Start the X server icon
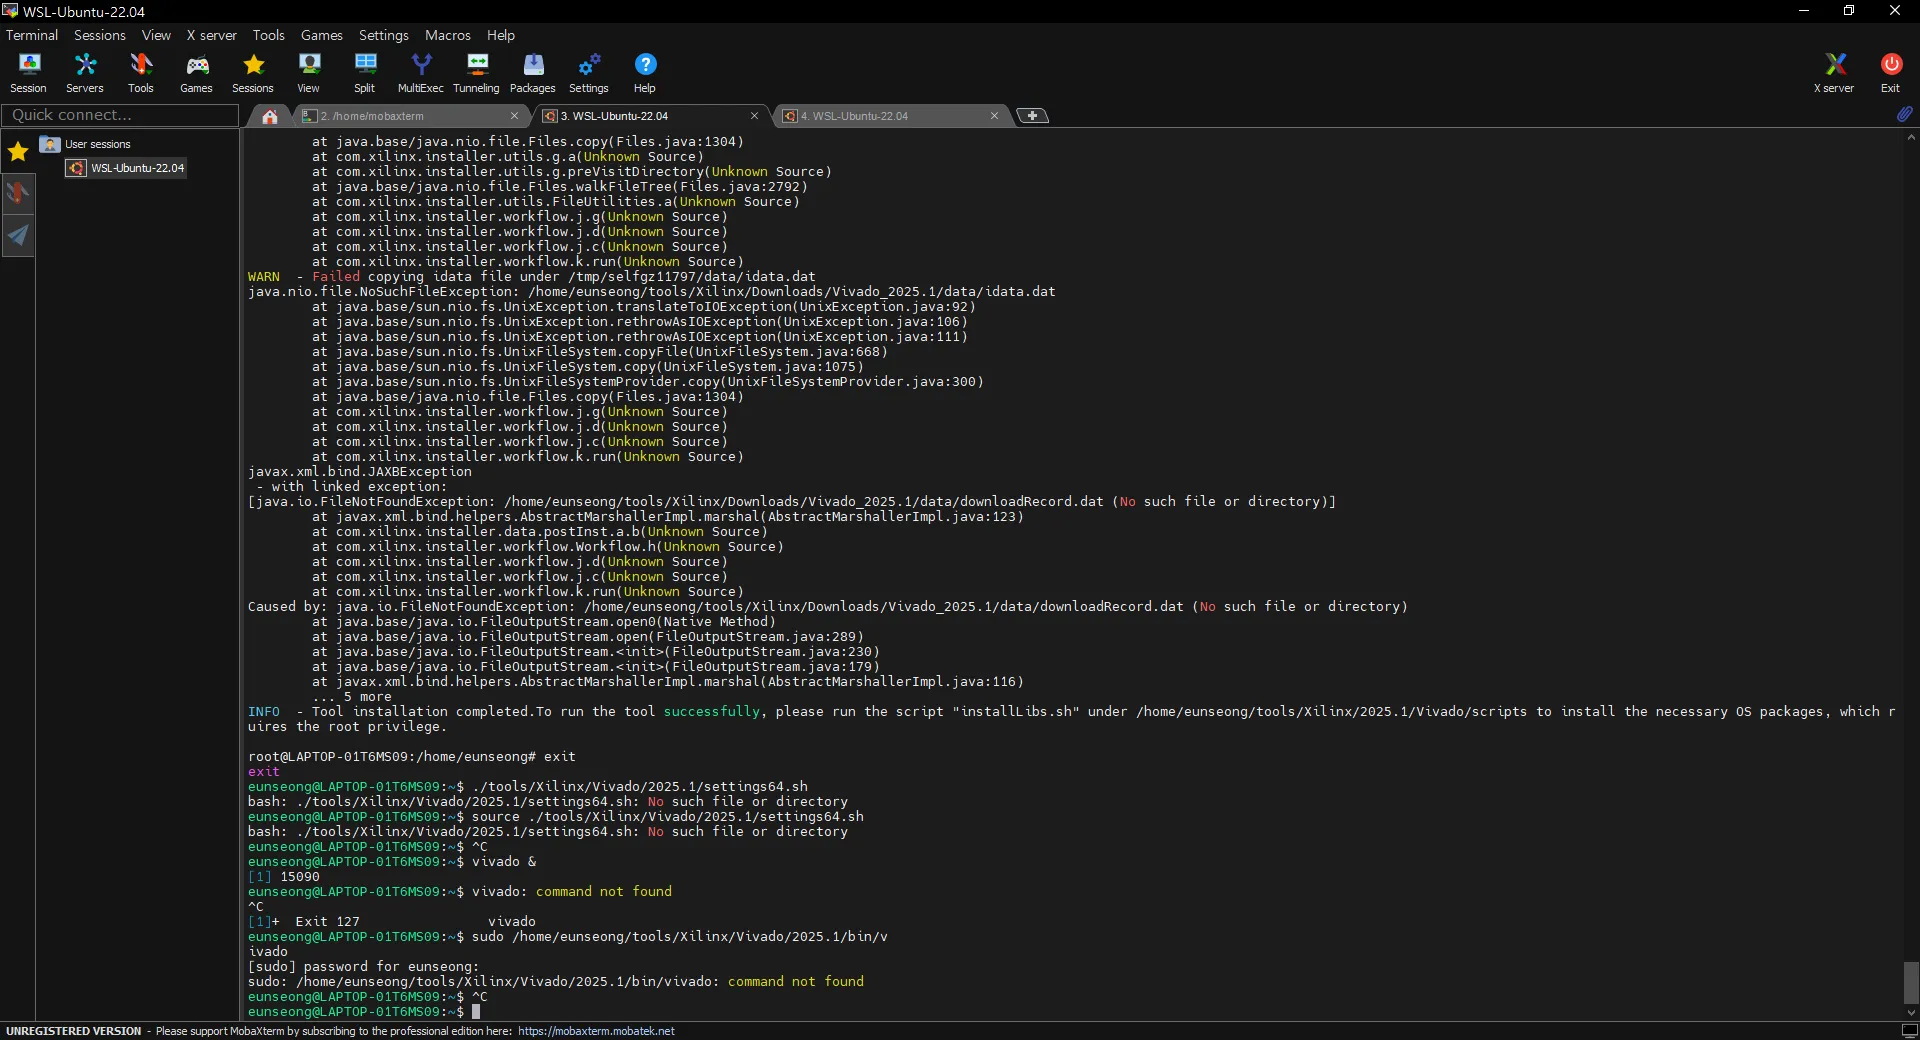The height and width of the screenshot is (1040, 1920). tap(1834, 72)
